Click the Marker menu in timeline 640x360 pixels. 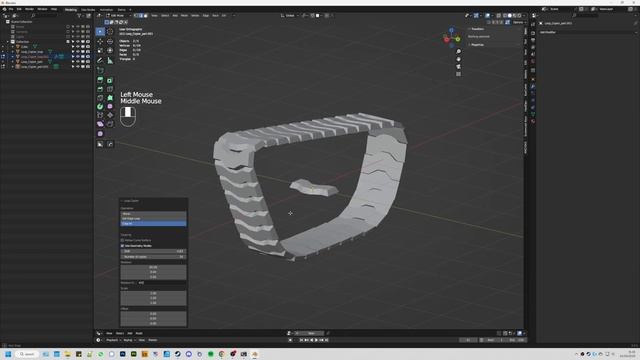(153, 340)
